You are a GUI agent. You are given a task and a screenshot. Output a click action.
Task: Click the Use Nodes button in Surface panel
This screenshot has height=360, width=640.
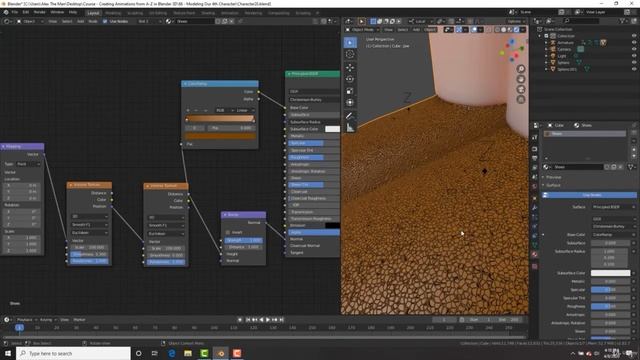590,195
